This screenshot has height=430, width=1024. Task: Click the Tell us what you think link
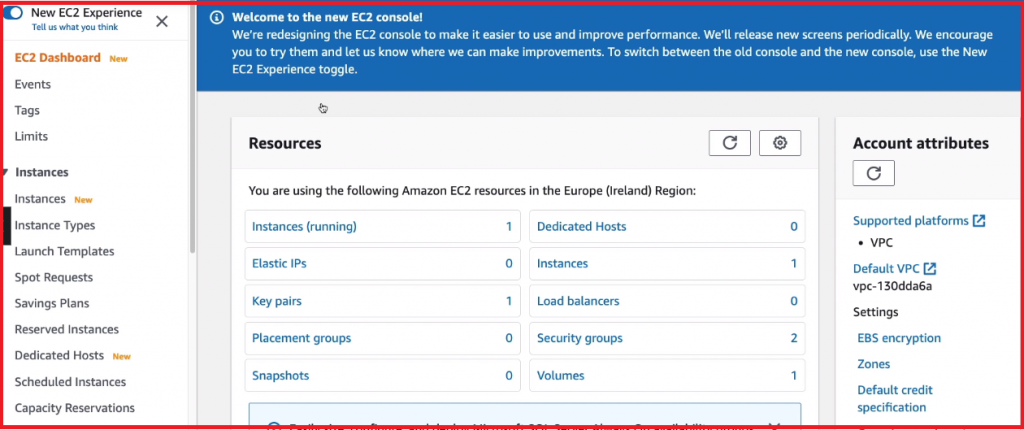(x=74, y=27)
